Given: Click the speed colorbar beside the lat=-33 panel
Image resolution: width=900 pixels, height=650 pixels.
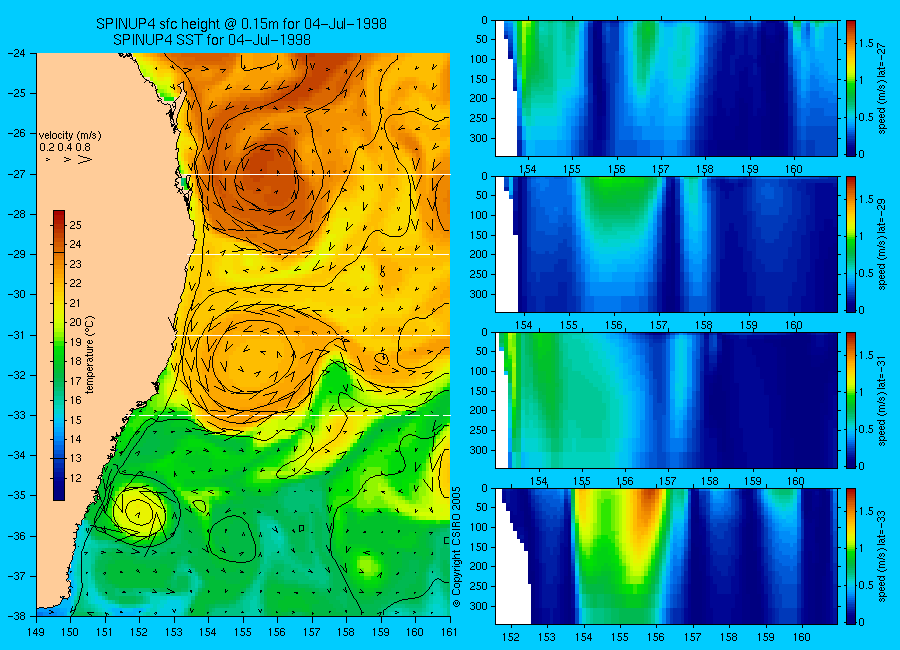Looking at the screenshot, I should (851, 556).
